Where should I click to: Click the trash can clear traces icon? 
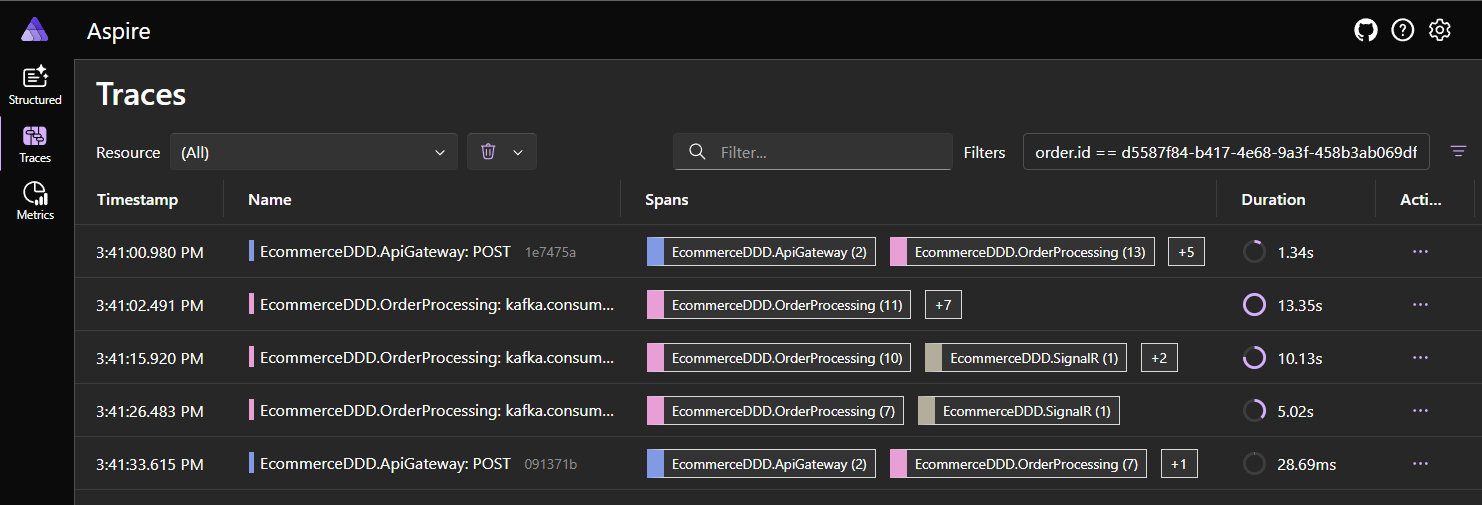coord(488,152)
